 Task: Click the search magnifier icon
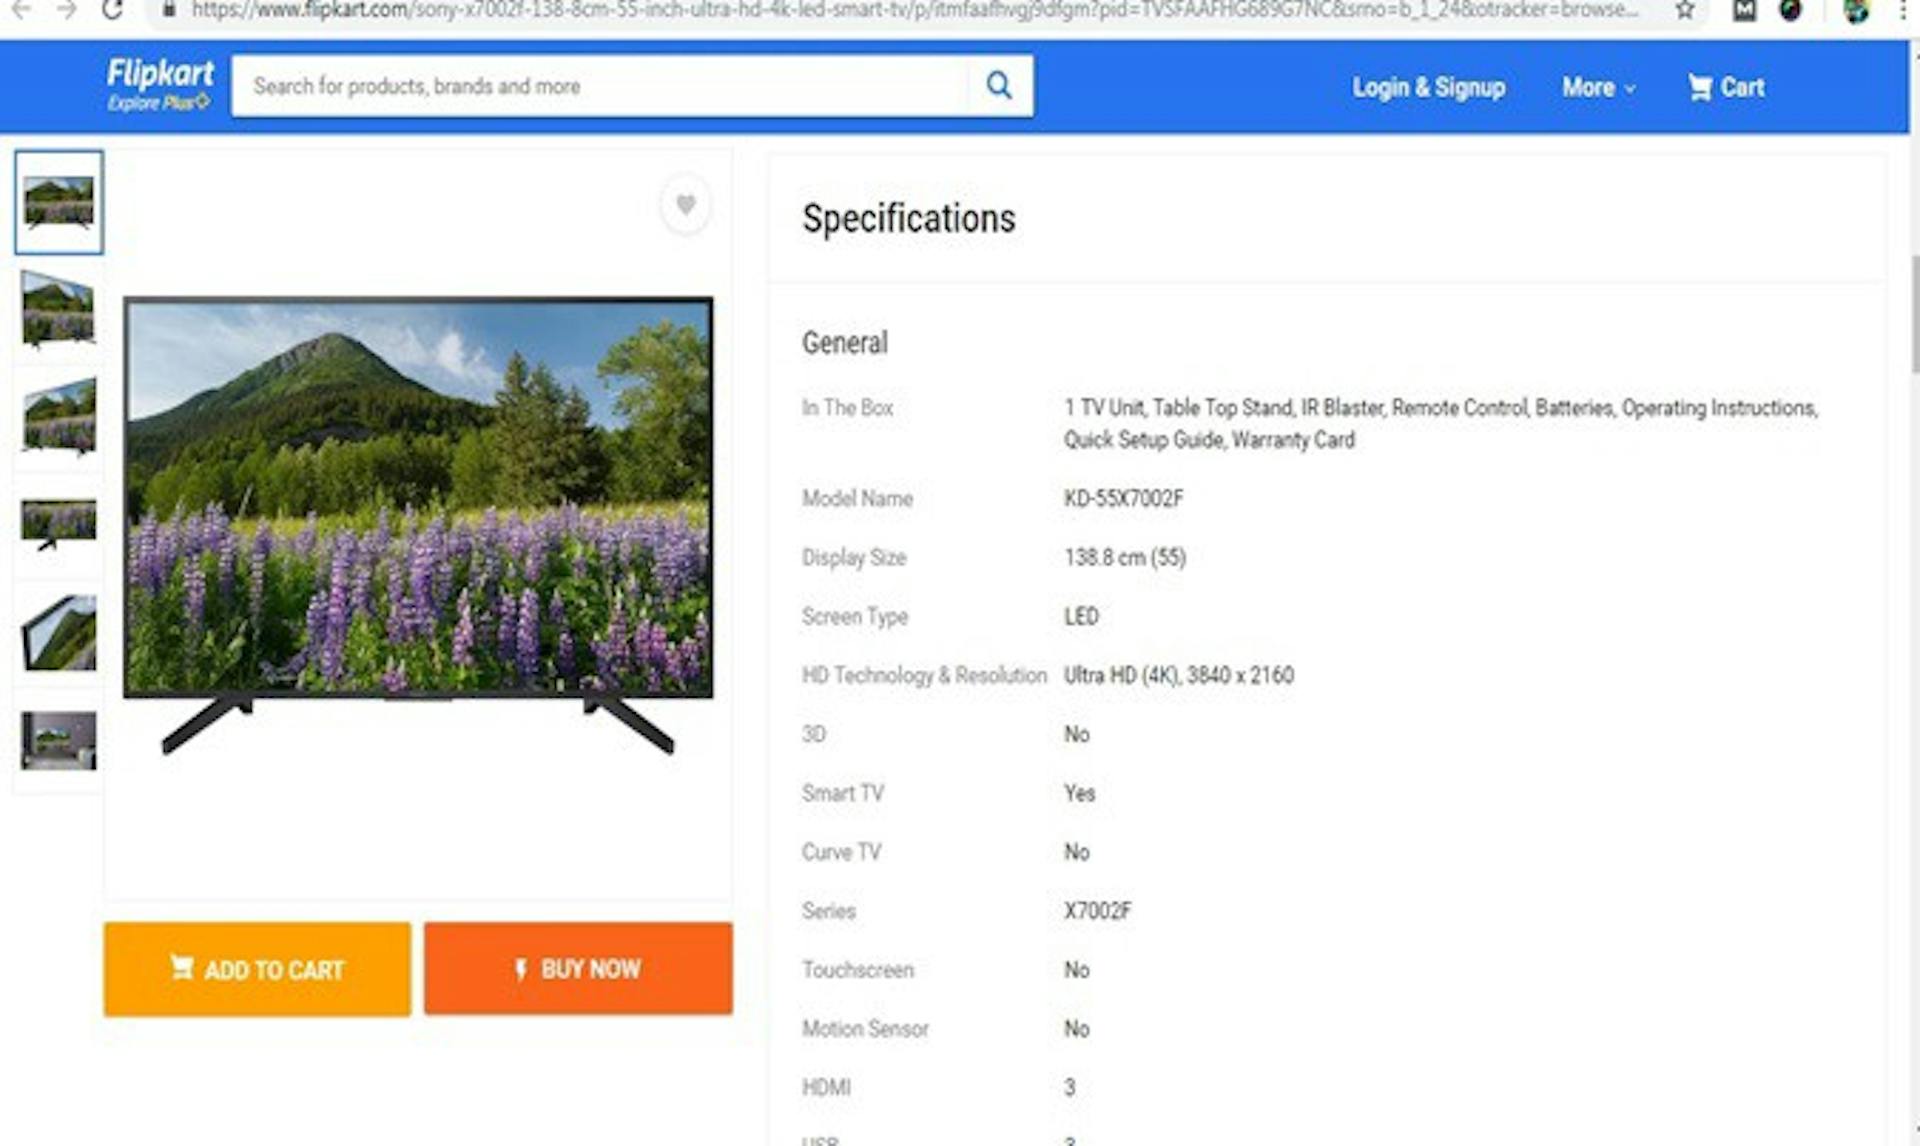[998, 86]
